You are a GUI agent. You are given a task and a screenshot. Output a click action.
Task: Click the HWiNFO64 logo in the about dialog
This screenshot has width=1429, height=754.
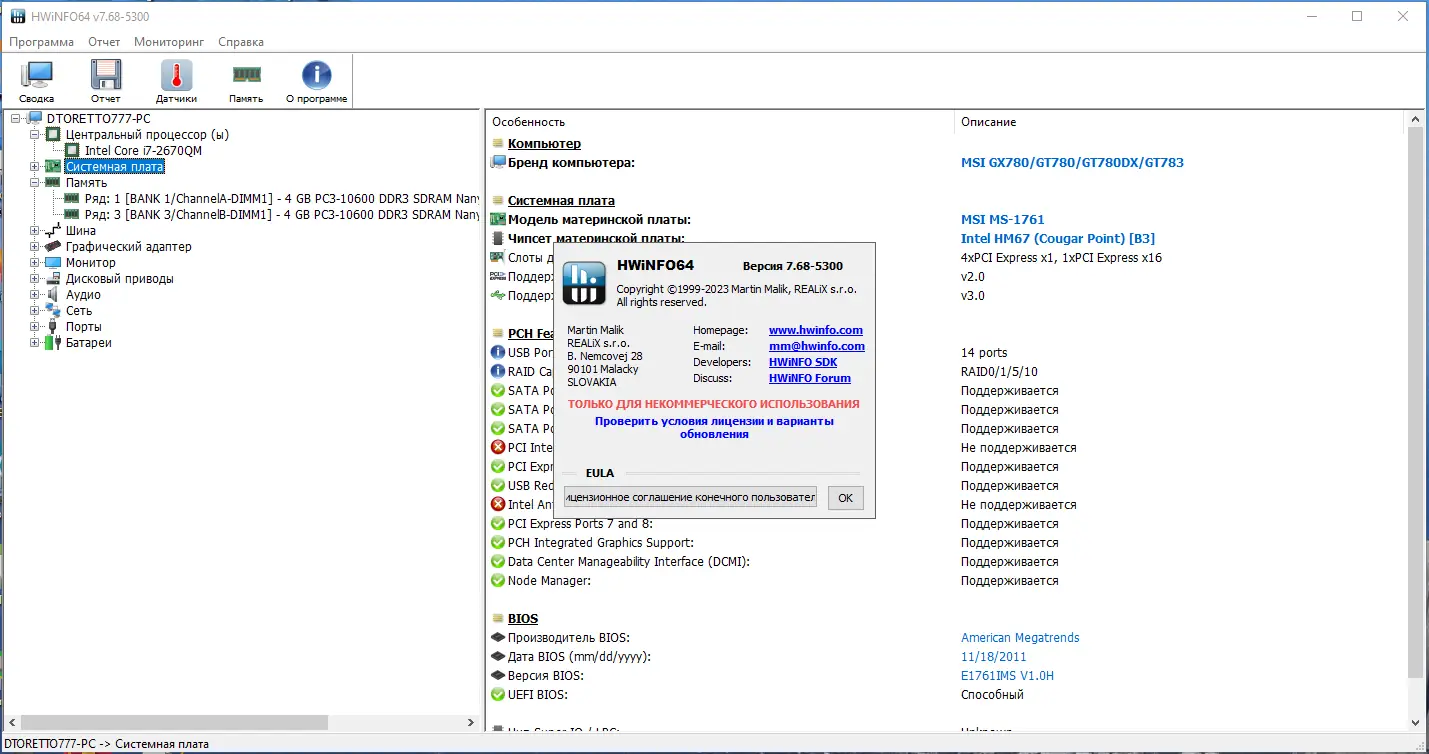(x=583, y=283)
